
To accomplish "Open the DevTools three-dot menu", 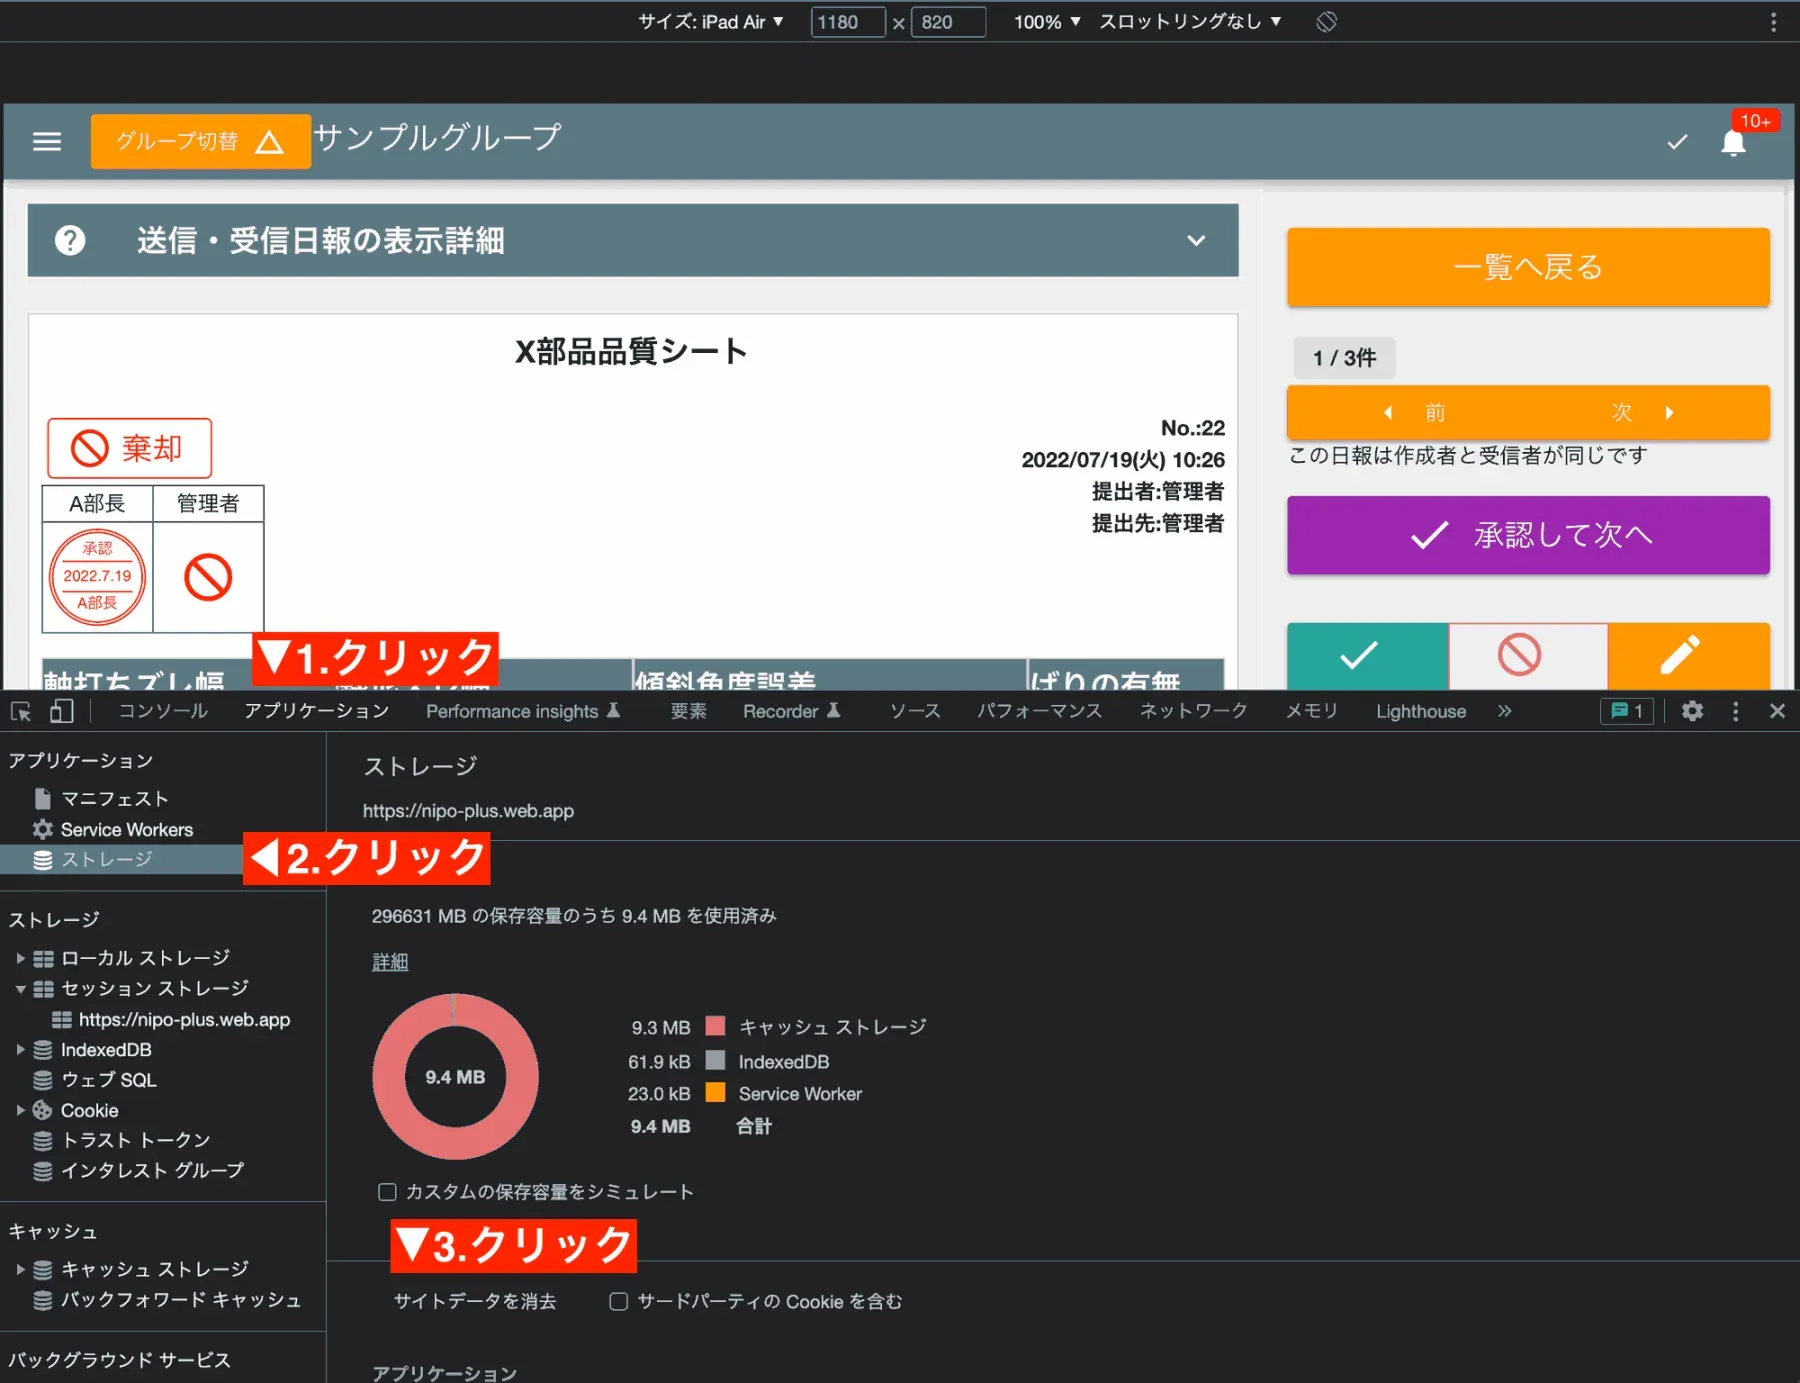I will coord(1735,711).
